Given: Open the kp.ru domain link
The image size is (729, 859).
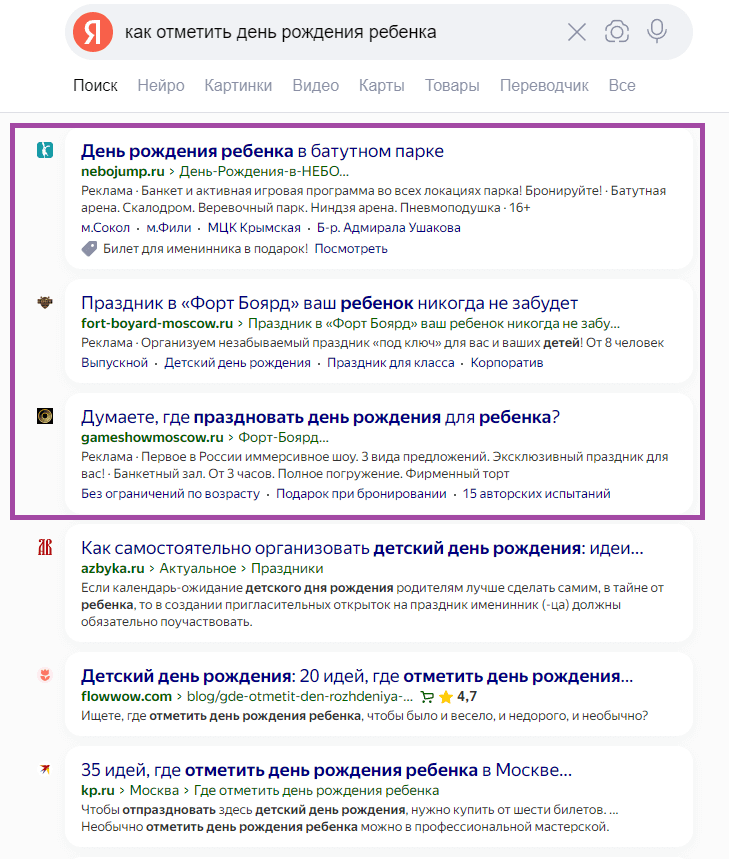Looking at the screenshot, I should click(x=97, y=791).
